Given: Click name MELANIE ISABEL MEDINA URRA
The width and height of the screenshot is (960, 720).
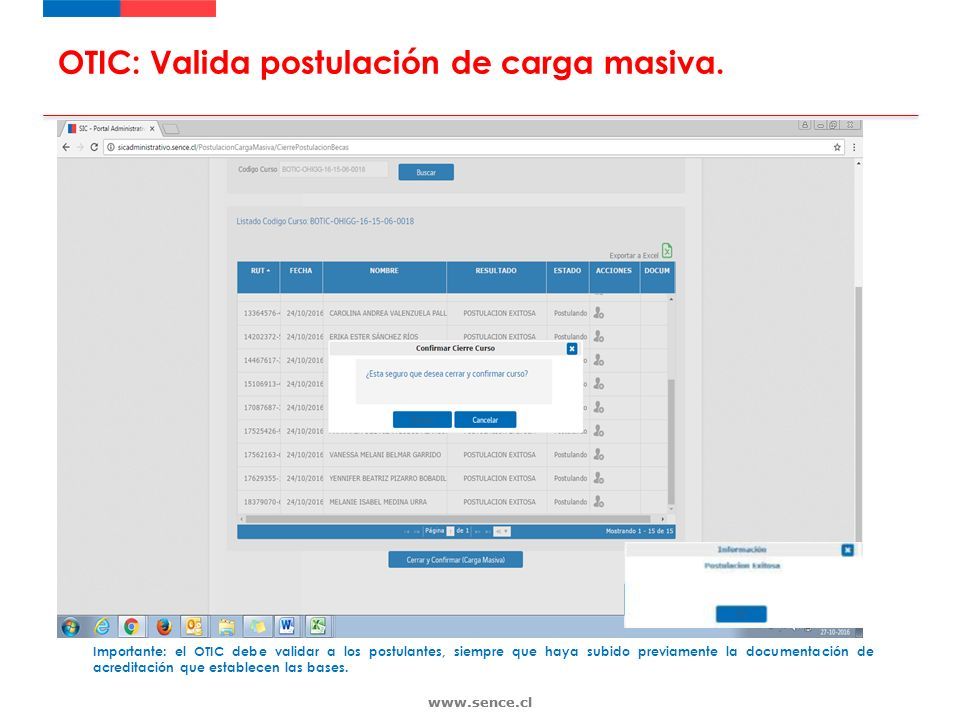Looking at the screenshot, I should 378,502.
